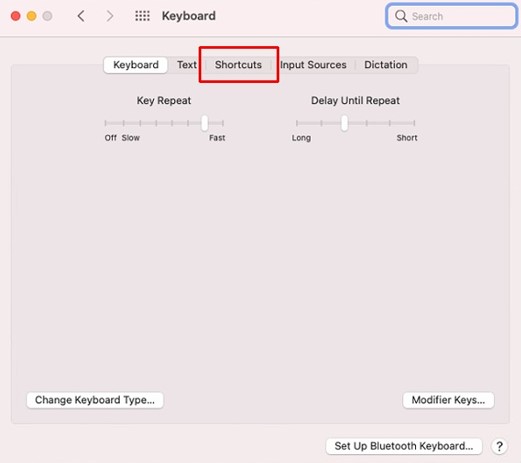The image size is (521, 463).
Task: Go back with the left chevron arrow
Action: pyautogui.click(x=81, y=16)
